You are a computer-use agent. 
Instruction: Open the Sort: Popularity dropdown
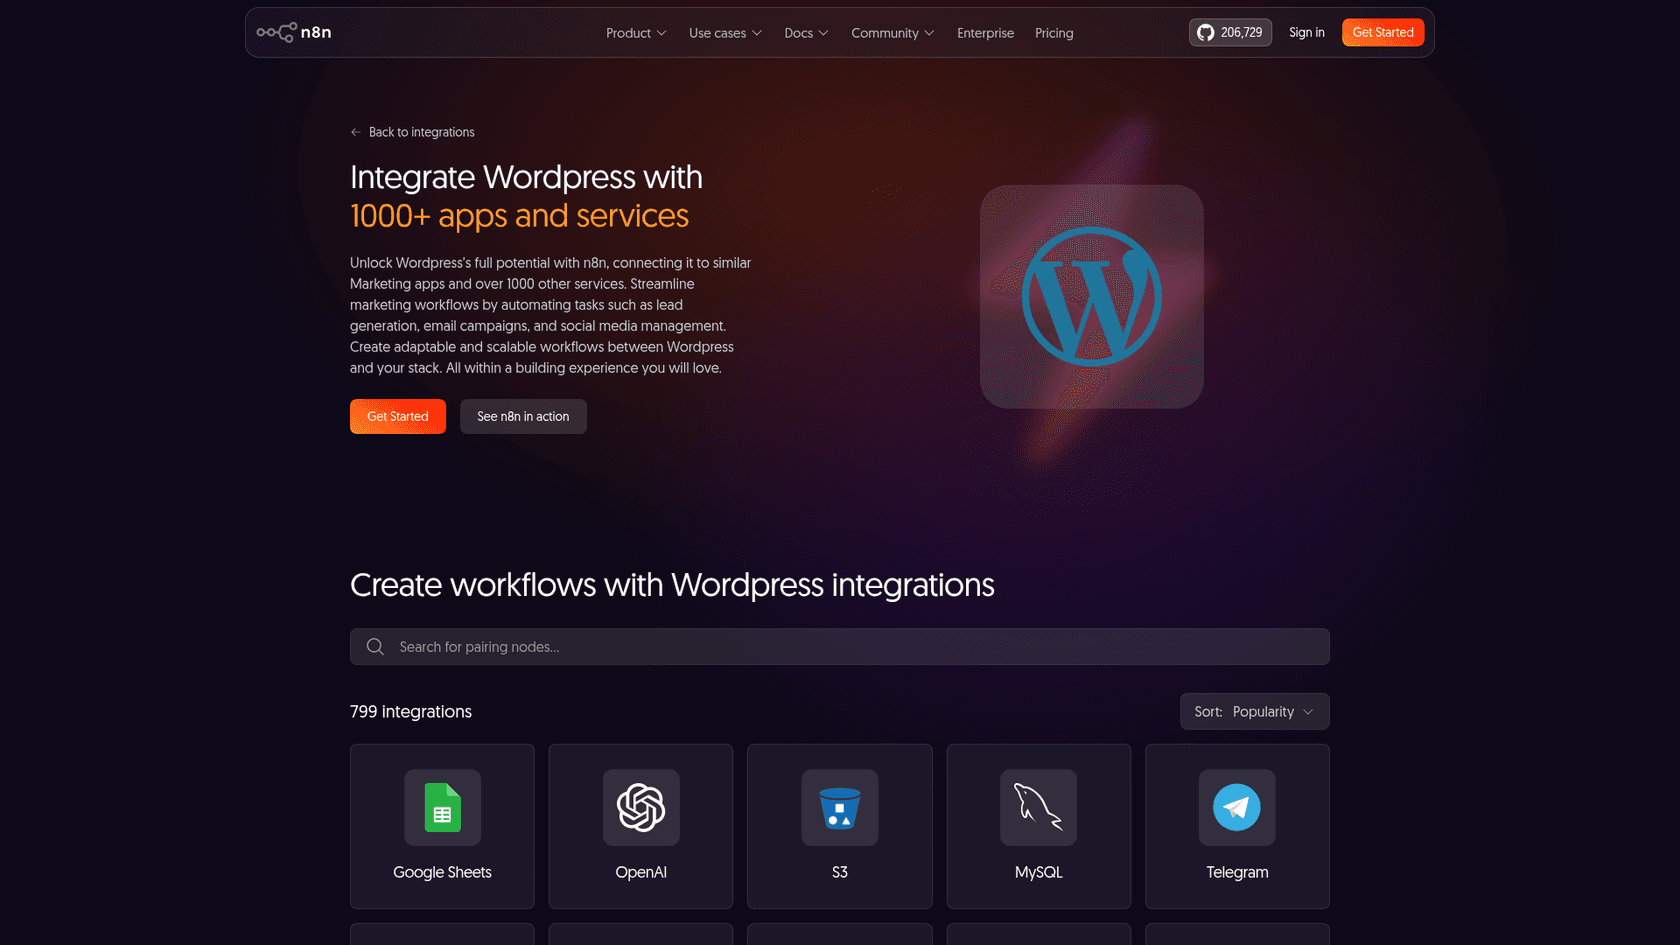1254,712
